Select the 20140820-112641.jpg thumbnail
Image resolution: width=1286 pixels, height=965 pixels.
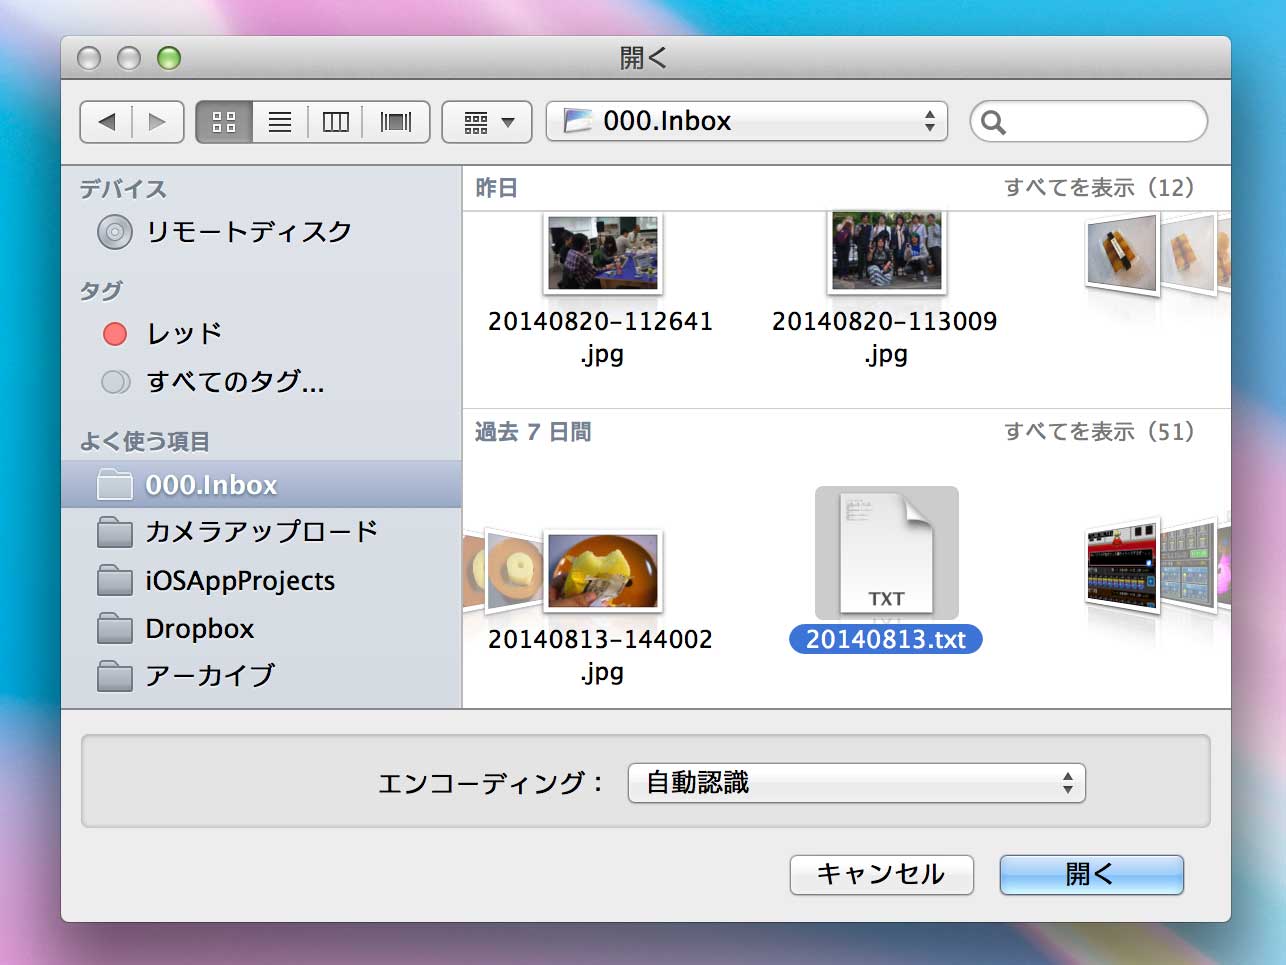click(603, 253)
